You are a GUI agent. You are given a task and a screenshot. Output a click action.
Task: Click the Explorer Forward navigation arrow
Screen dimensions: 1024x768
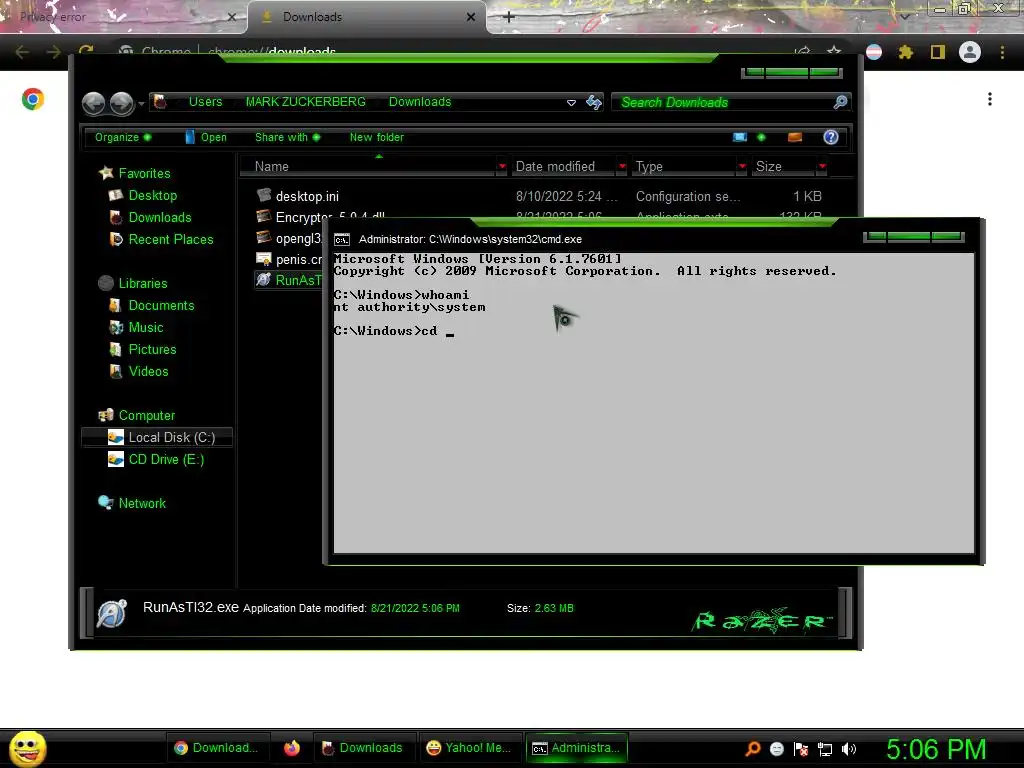pyautogui.click(x=121, y=103)
